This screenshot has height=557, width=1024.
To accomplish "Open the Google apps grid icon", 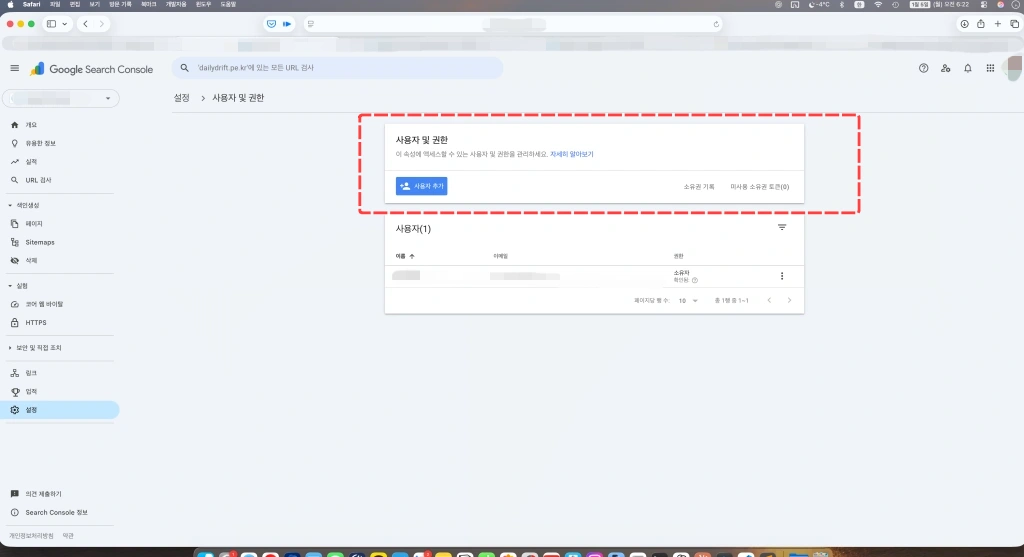I will tap(990, 68).
